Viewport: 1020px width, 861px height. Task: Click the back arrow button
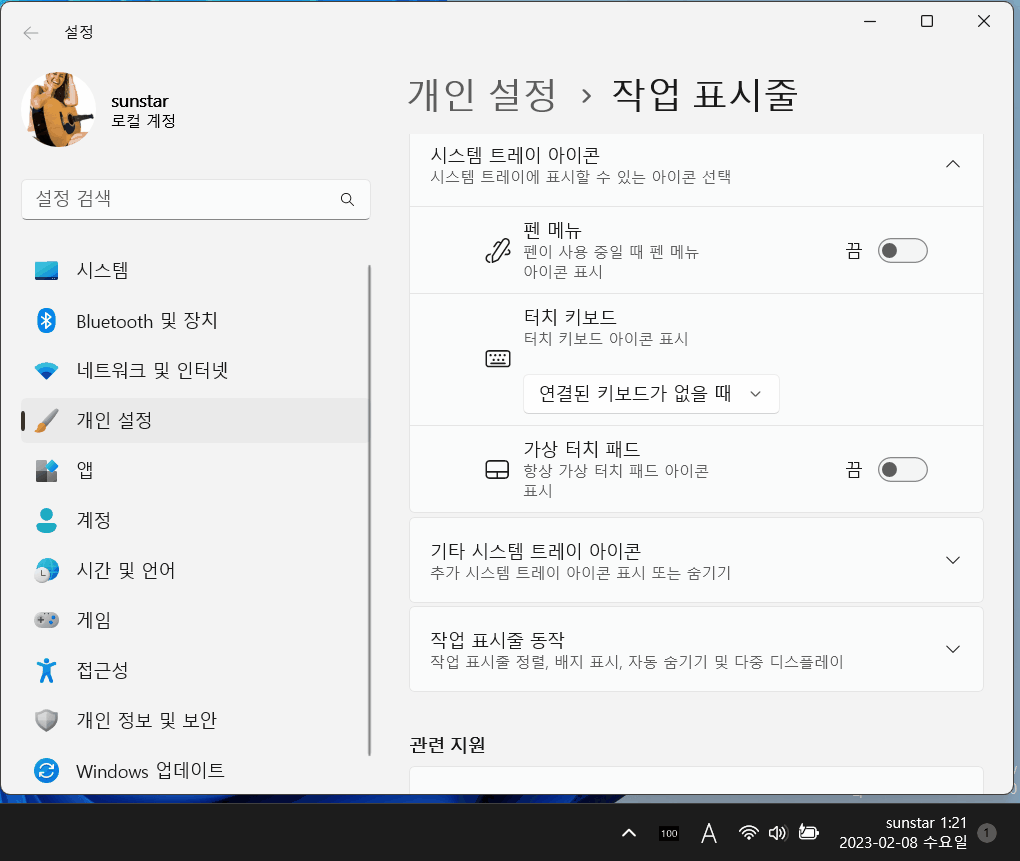(x=30, y=32)
